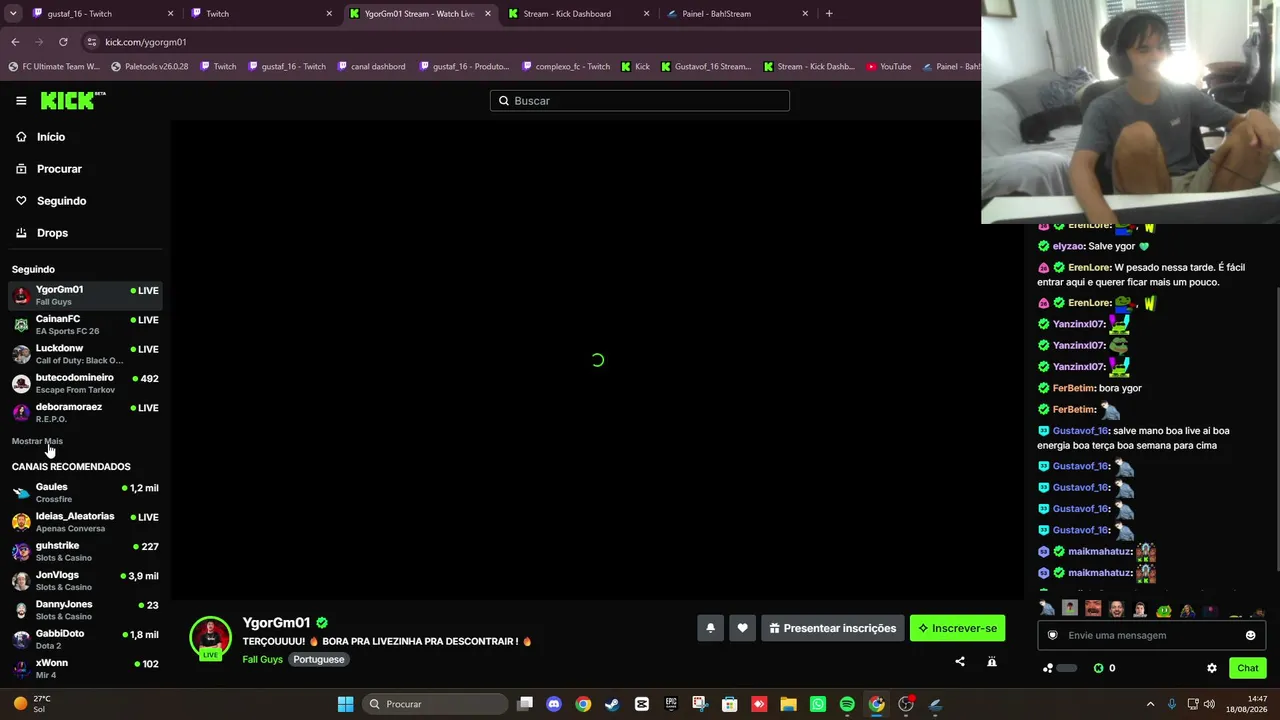The image size is (1280, 720).
Task: Toggle notification bell for YgorGm01
Action: [710, 628]
